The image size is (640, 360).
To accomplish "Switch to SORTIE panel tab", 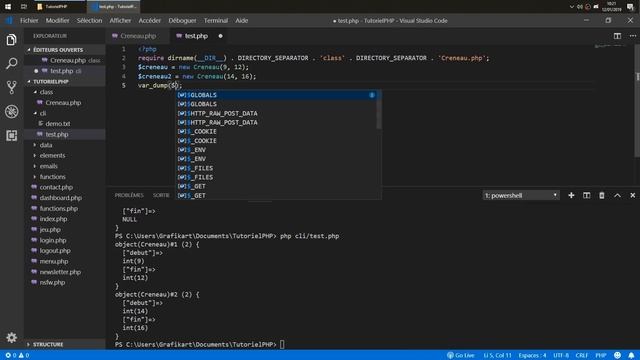I will [161, 196].
